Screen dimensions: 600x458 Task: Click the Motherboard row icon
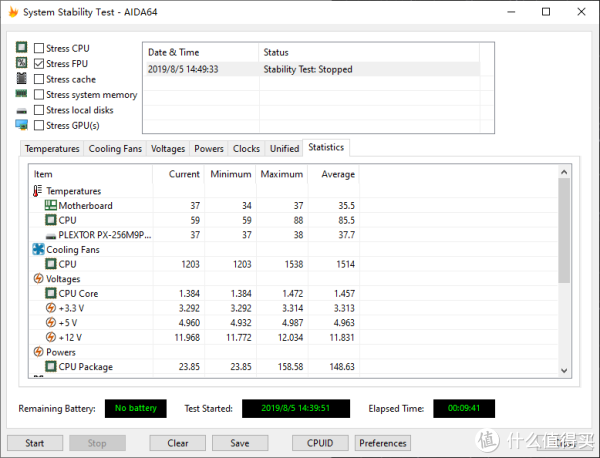(51, 205)
